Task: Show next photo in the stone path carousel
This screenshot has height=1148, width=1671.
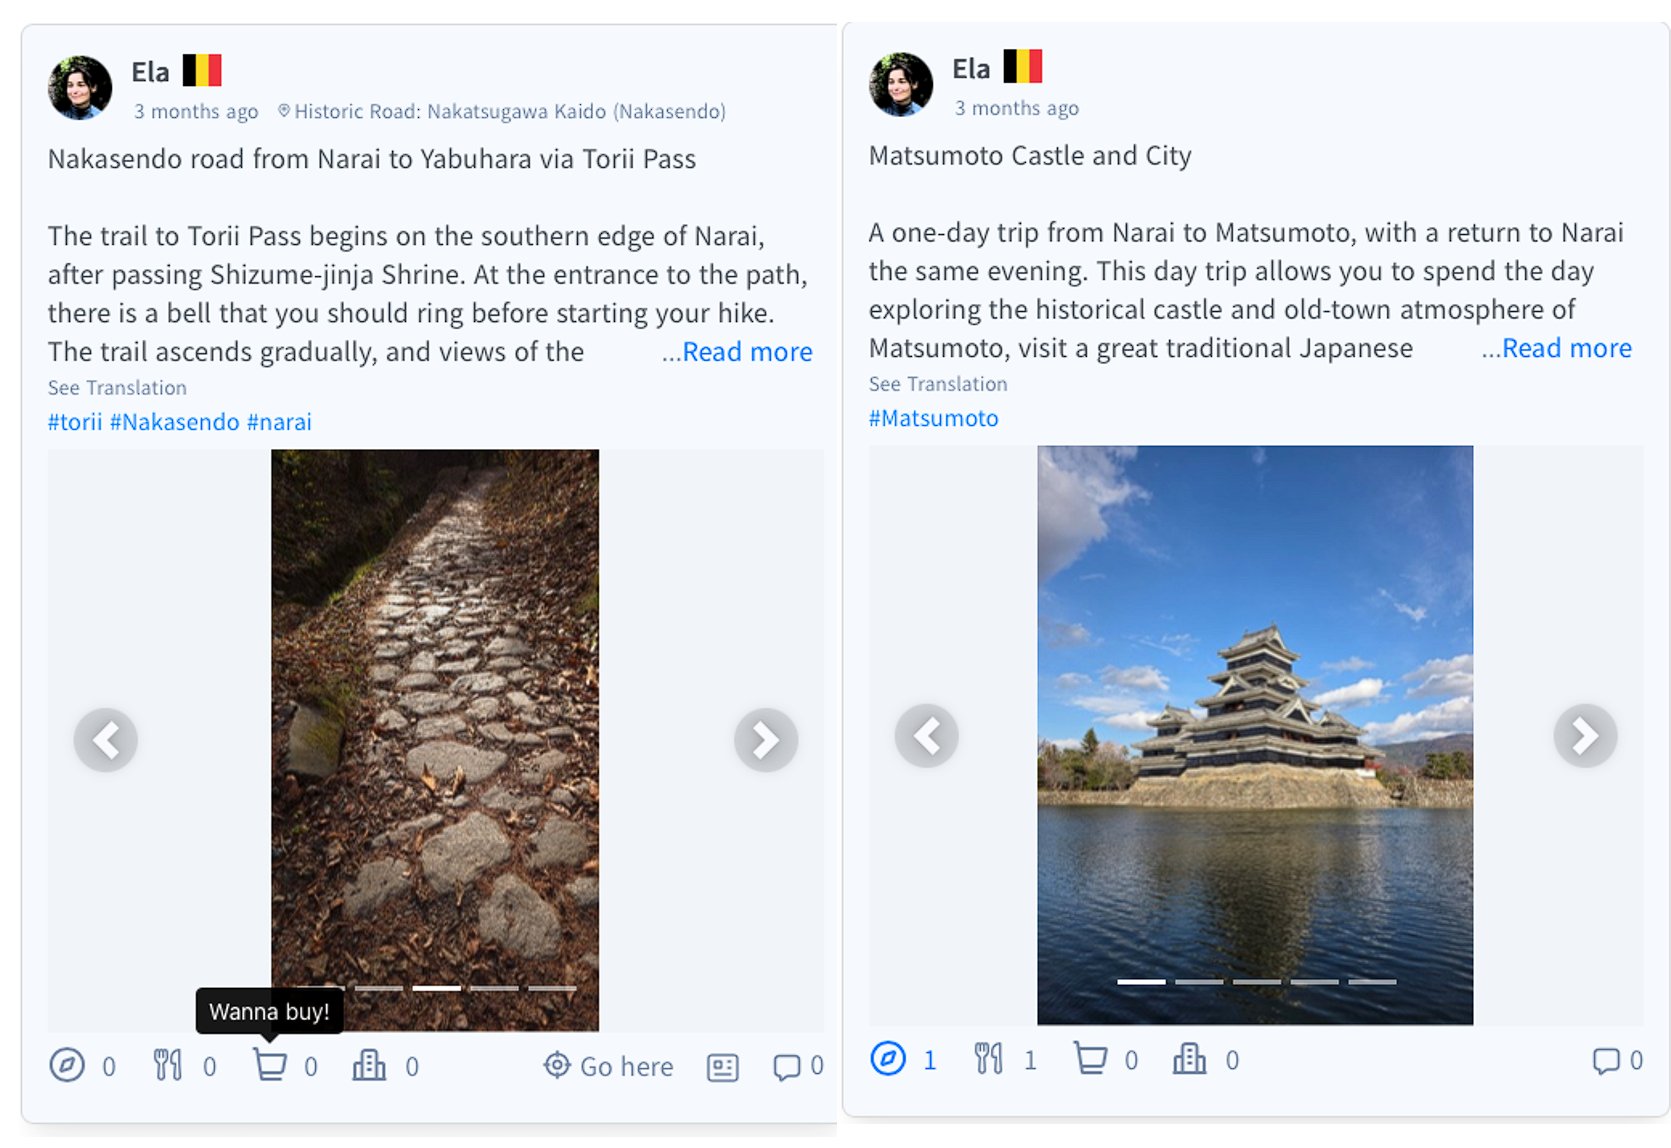Action: (x=766, y=740)
